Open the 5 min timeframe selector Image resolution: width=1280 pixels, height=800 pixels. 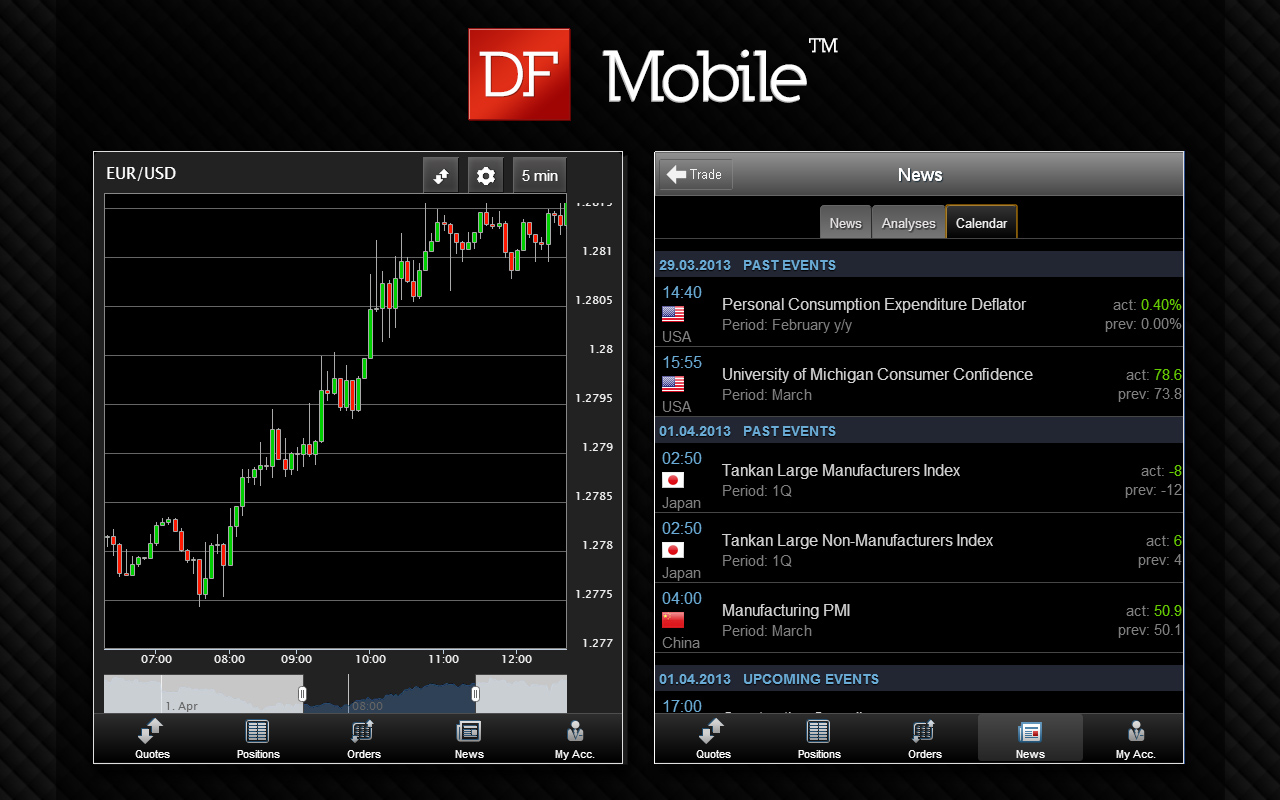coord(539,175)
